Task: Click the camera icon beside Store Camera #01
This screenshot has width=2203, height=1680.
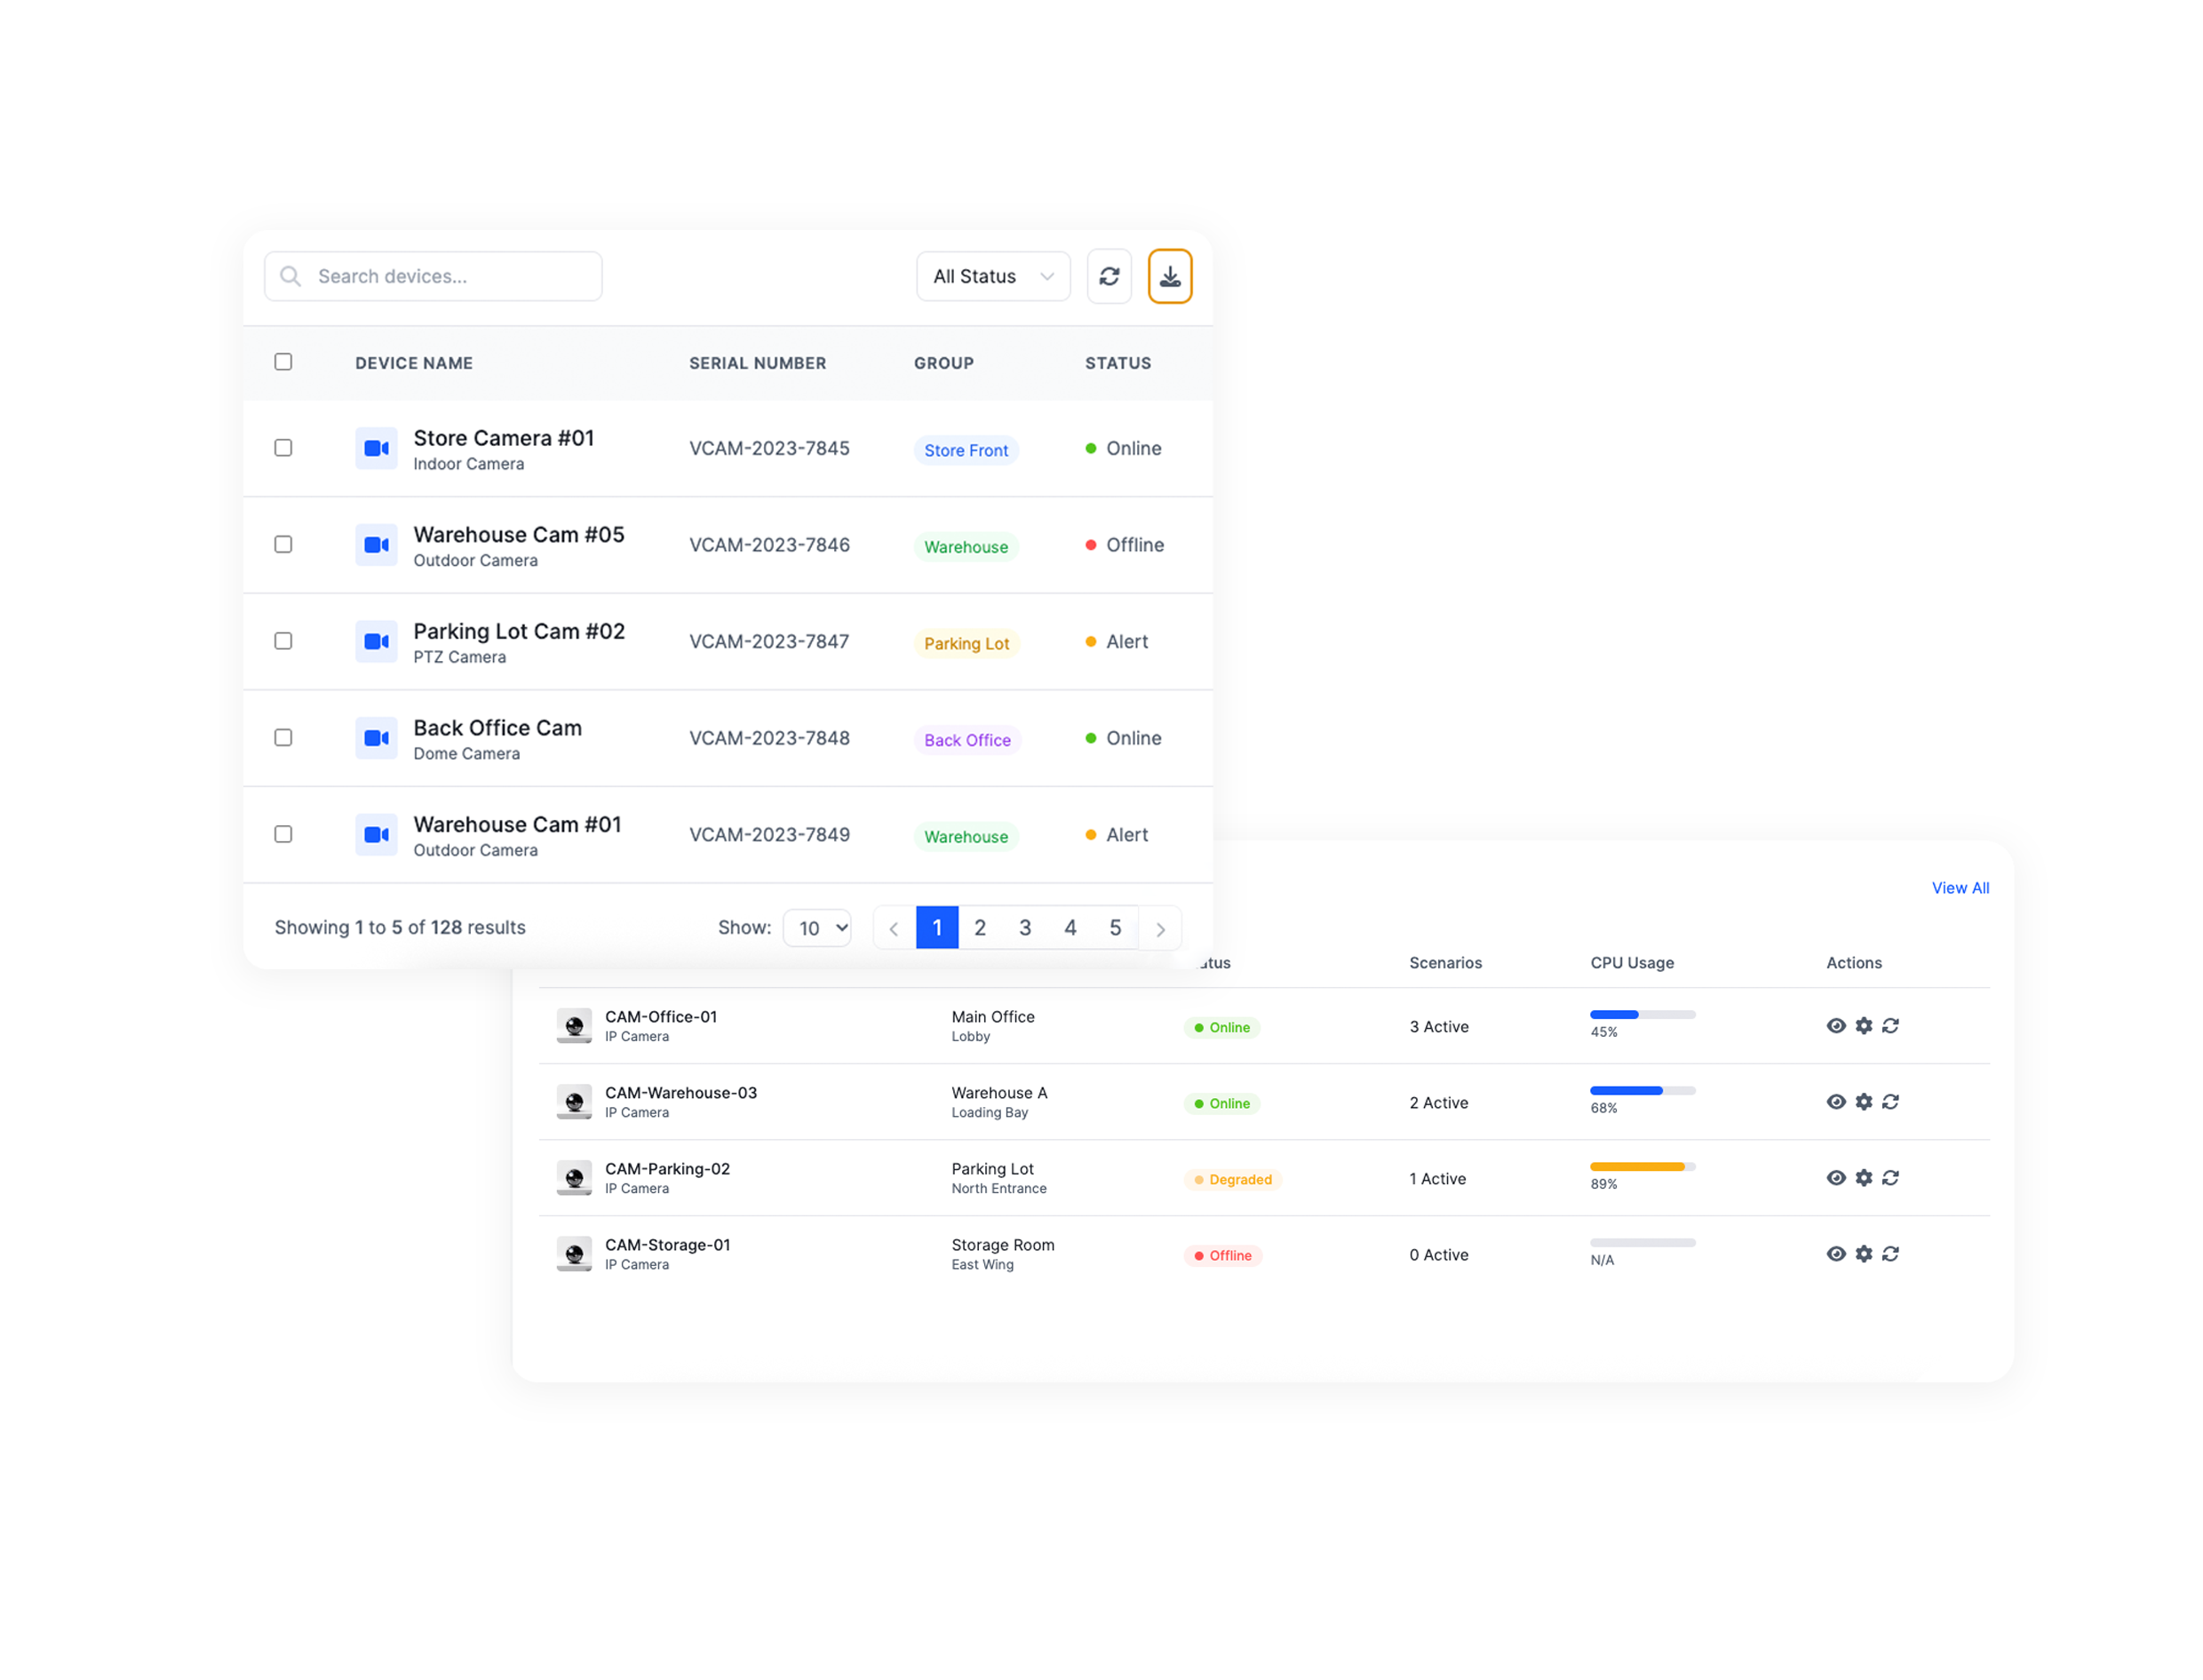Action: point(376,448)
